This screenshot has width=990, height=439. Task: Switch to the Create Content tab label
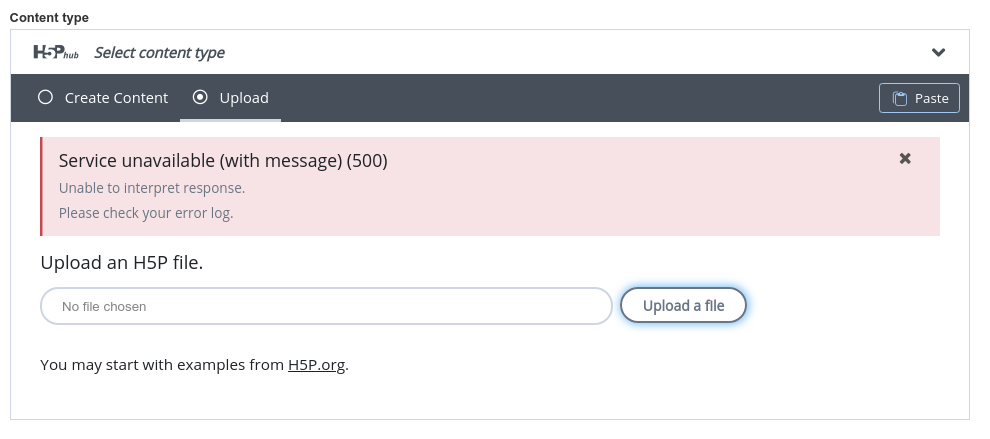(116, 98)
